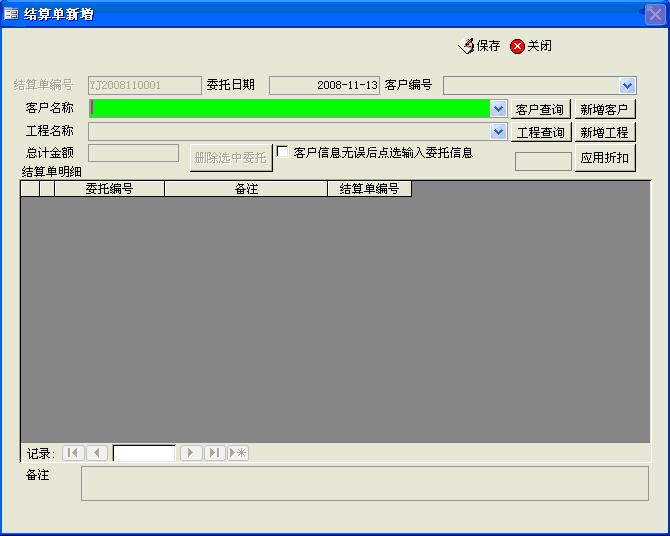Screen dimensions: 670x536
Task: Click the 结算单编号 column header in grid
Action: coord(369,188)
